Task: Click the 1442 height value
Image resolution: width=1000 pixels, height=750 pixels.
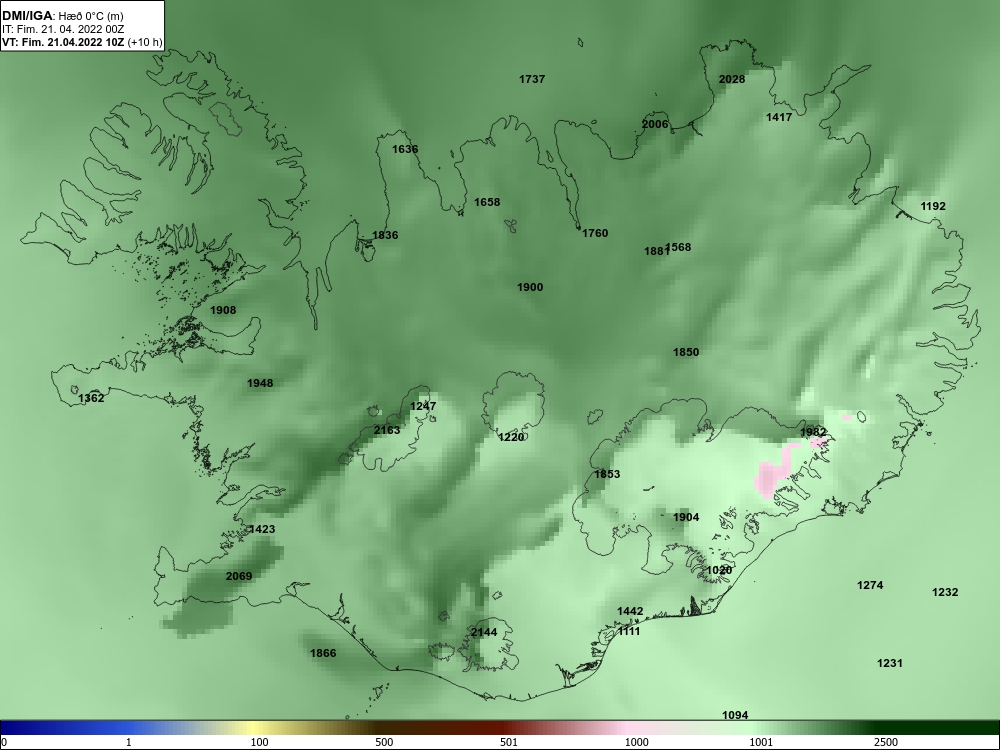Action: coord(630,611)
